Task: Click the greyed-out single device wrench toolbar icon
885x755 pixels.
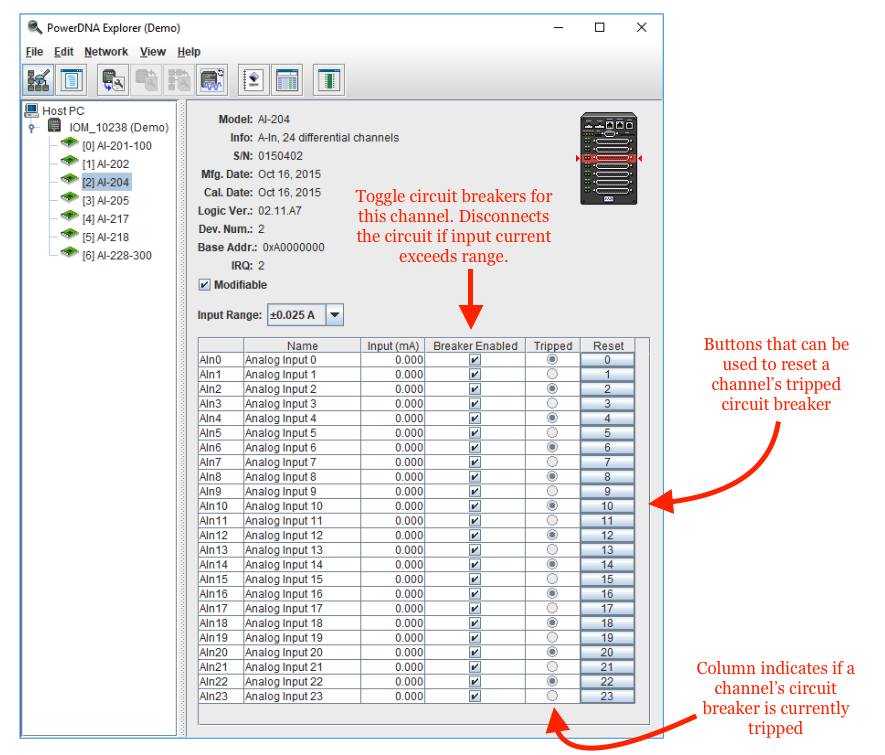Action: [x=146, y=80]
